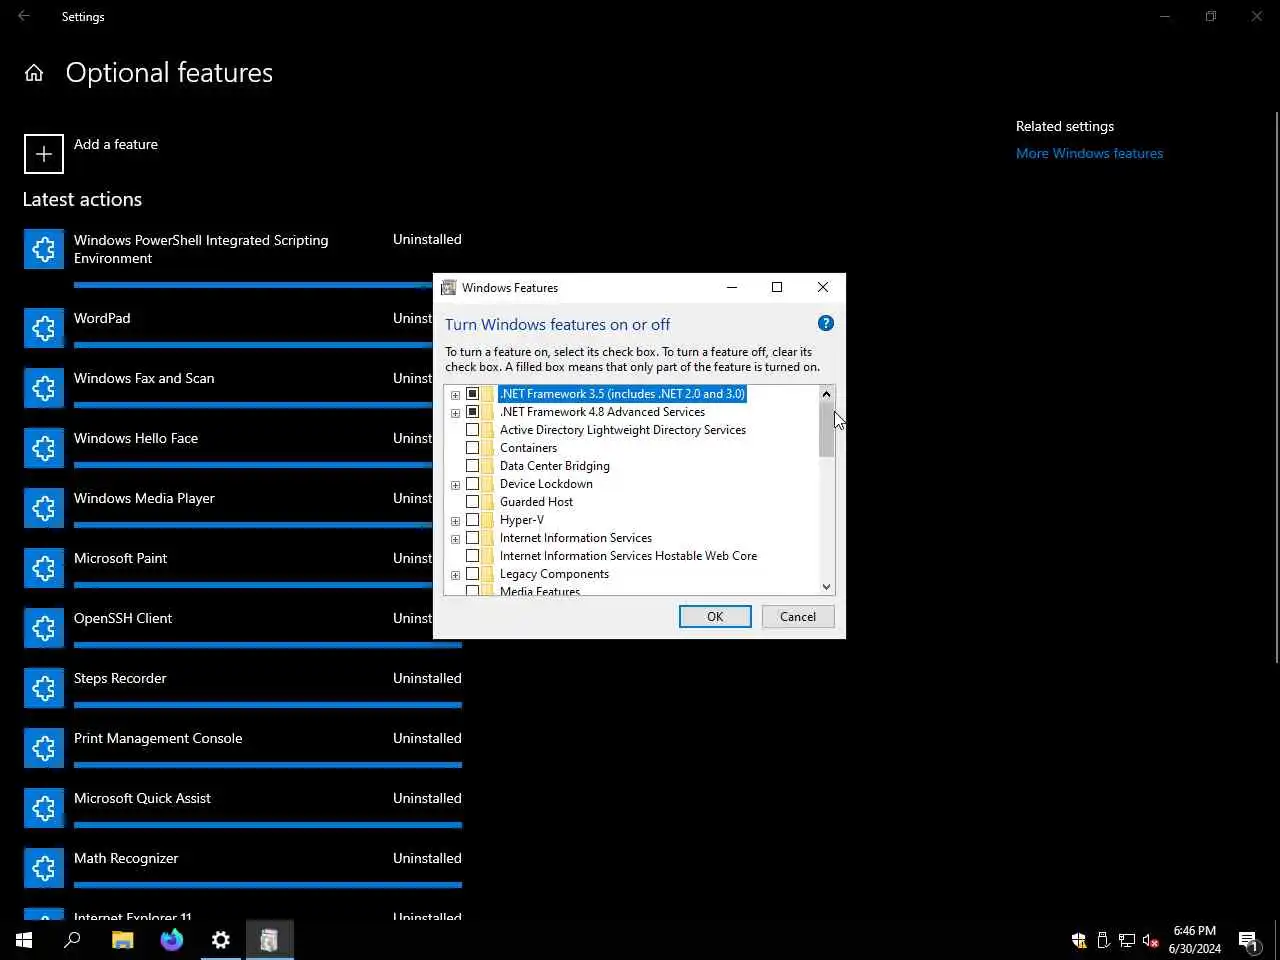This screenshot has height=960, width=1280.
Task: Click the Add a feature plus icon
Action: [x=44, y=154]
